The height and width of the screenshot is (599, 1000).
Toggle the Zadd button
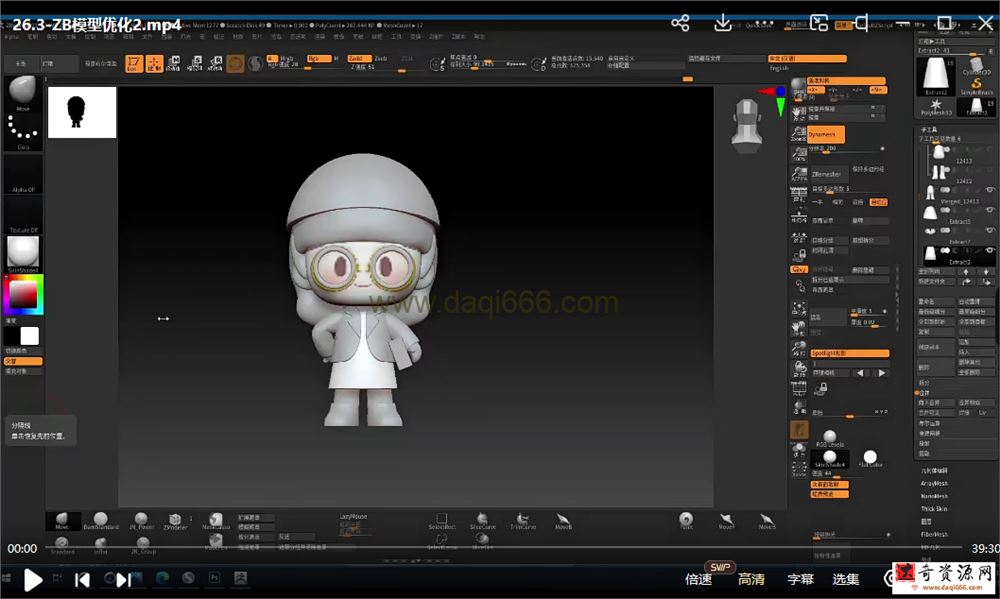tap(359, 59)
